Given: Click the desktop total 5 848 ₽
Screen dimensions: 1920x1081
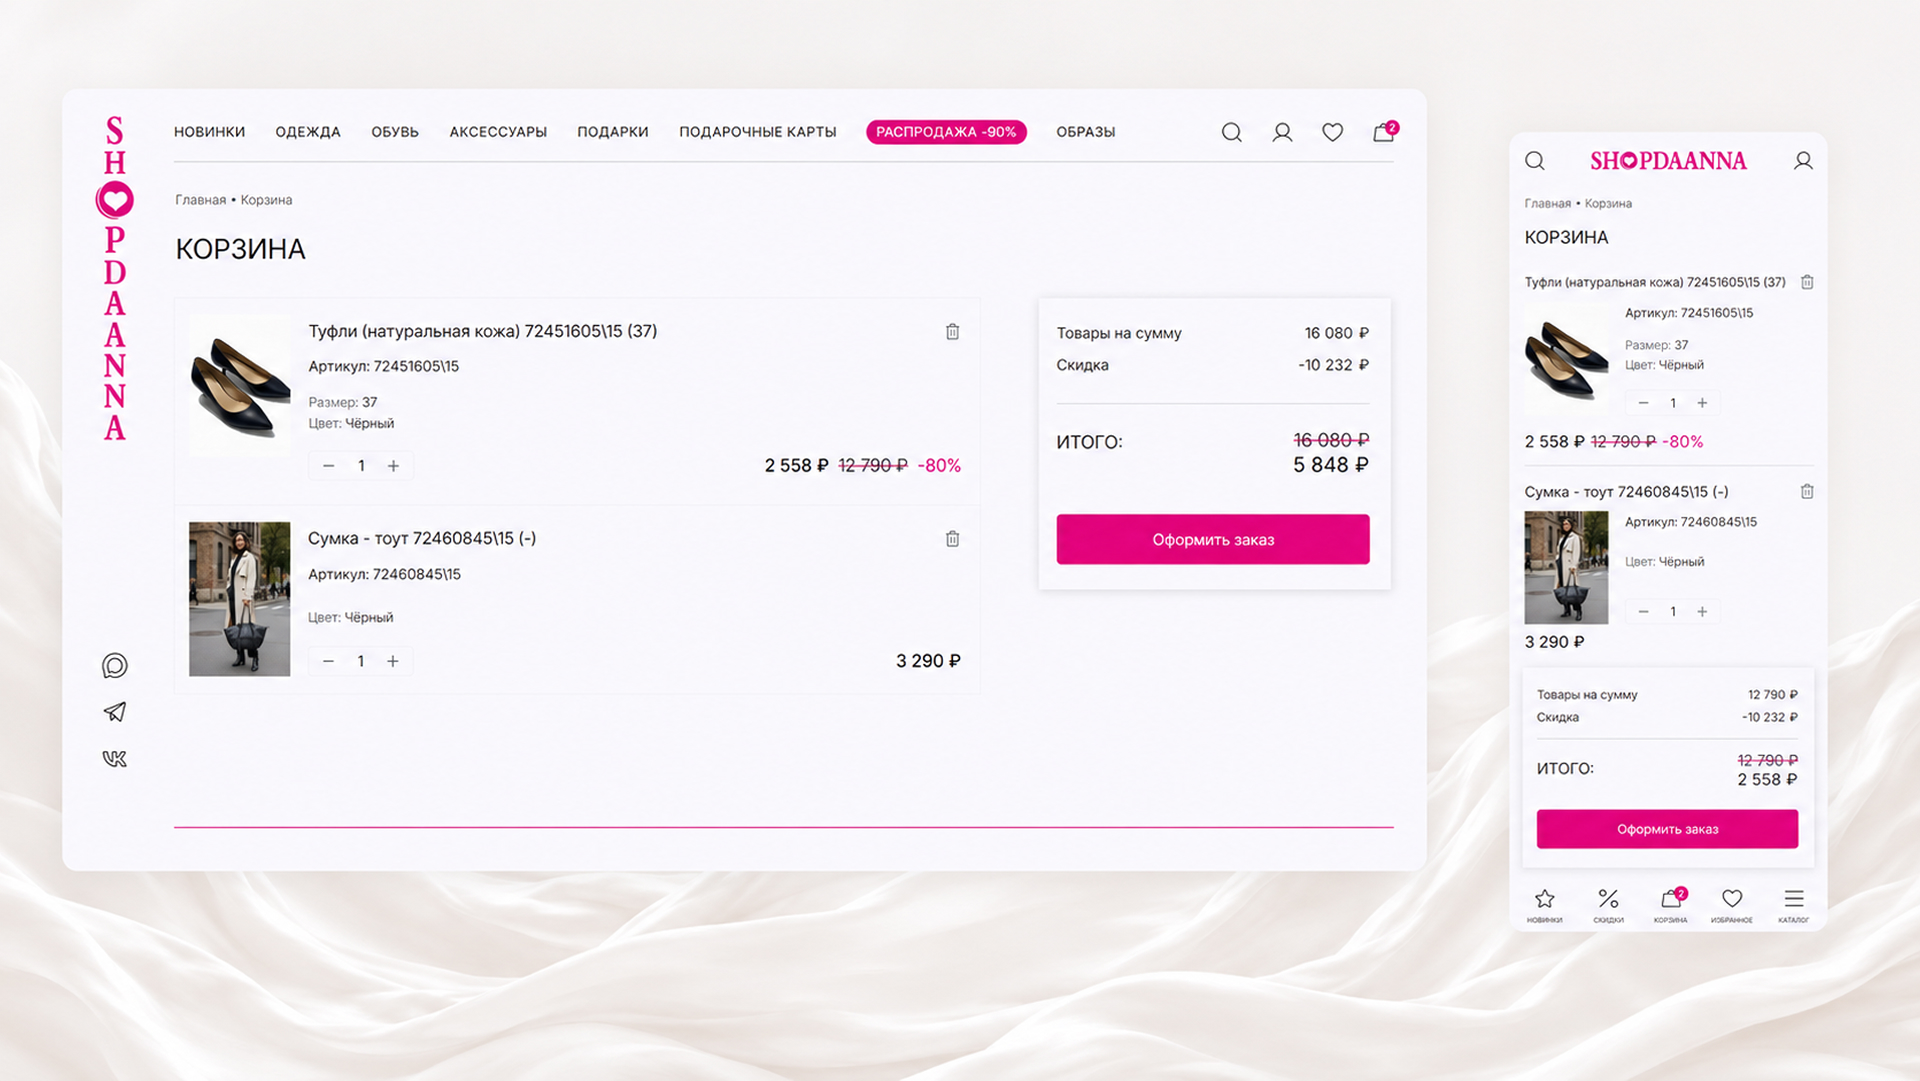Looking at the screenshot, I should pyautogui.click(x=1331, y=465).
